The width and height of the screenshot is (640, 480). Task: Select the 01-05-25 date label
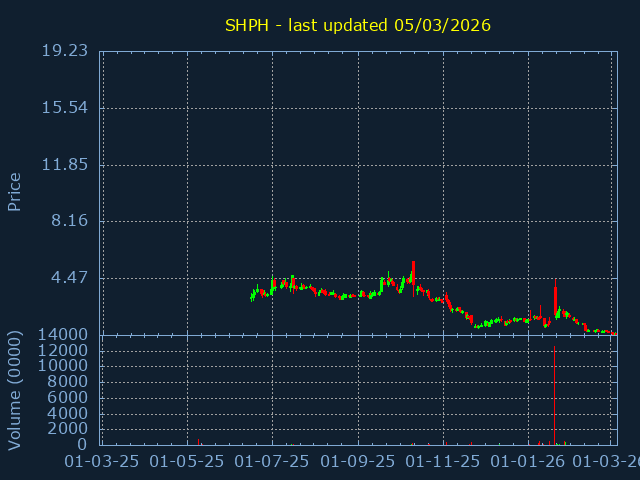point(187,461)
